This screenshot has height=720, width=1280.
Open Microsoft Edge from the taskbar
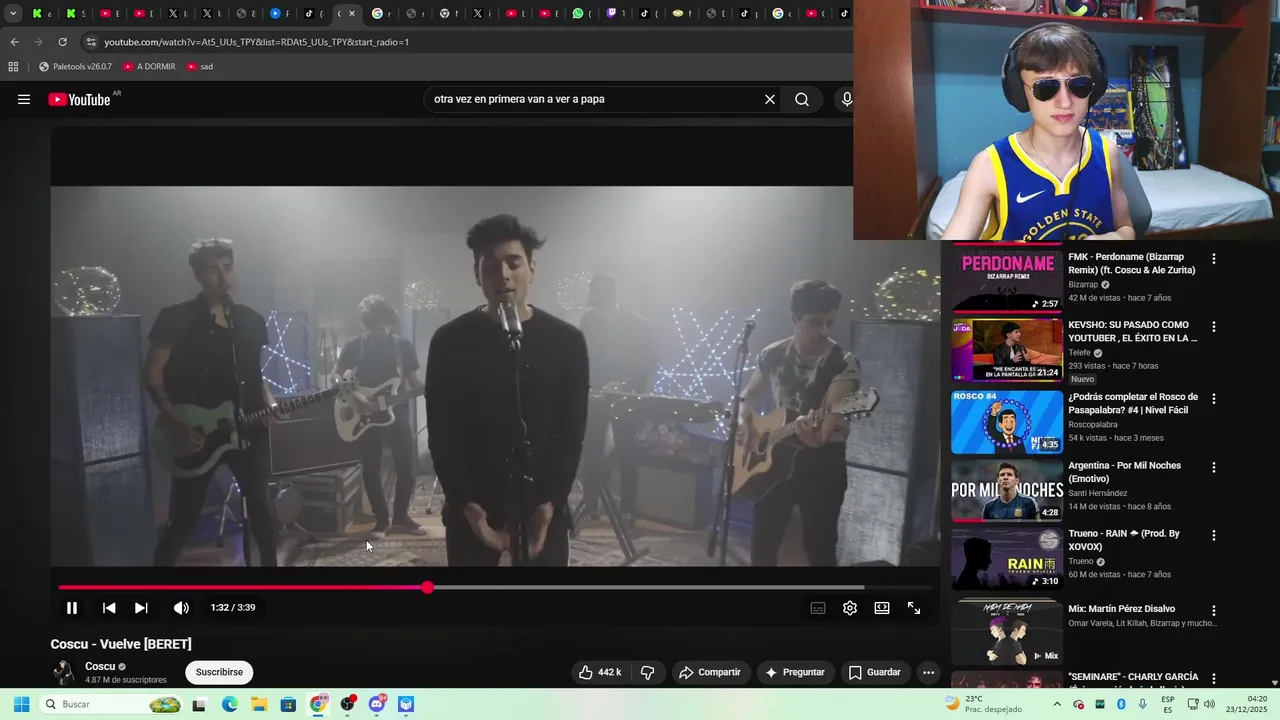click(x=230, y=704)
